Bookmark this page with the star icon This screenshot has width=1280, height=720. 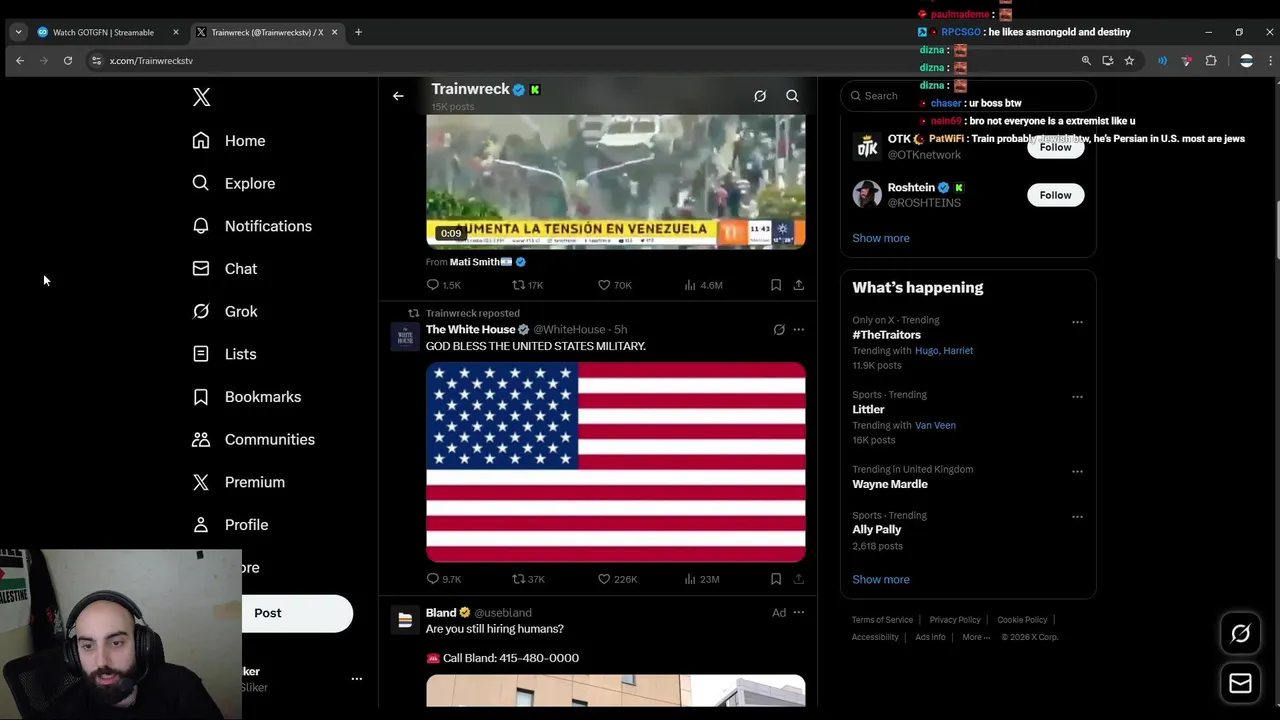[x=1129, y=61]
